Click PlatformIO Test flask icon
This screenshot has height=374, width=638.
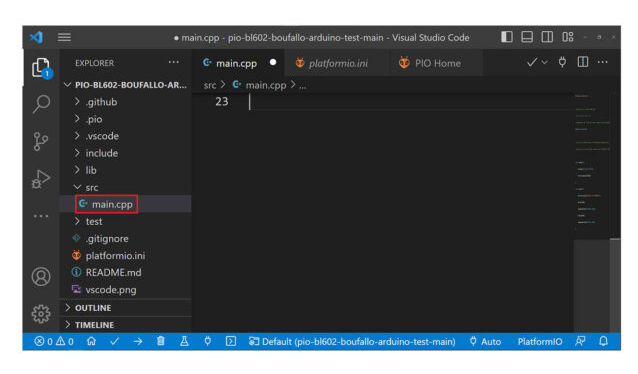pos(184,341)
